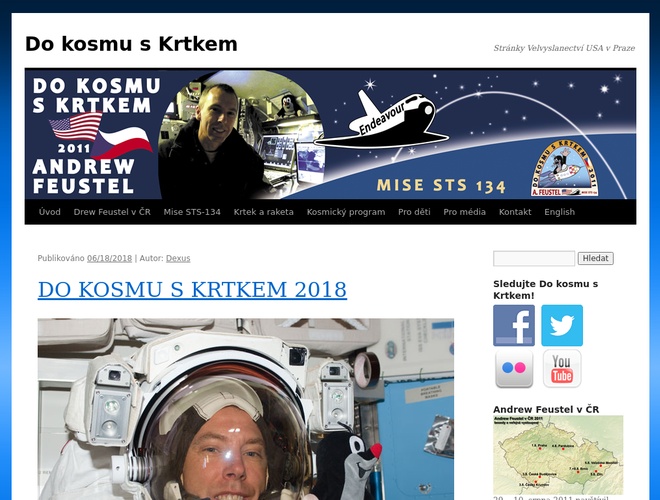This screenshot has width=660, height=500.
Task: Open the Flickr icon link
Action: pos(514,369)
